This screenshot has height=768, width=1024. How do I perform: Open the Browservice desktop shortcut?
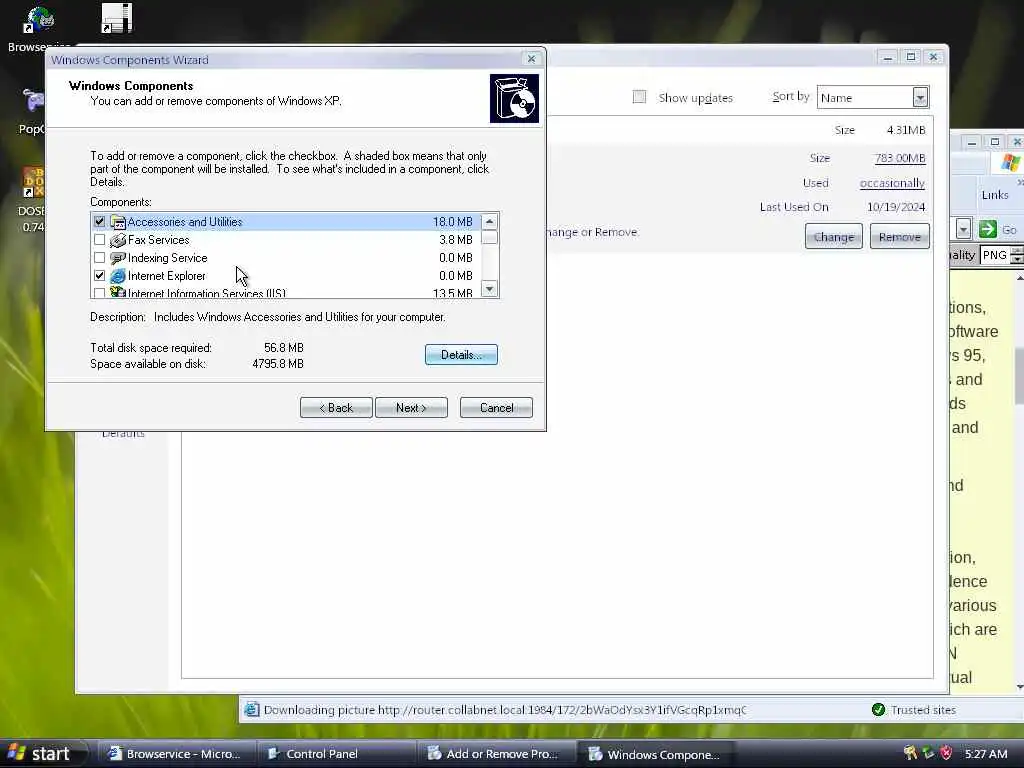39,22
